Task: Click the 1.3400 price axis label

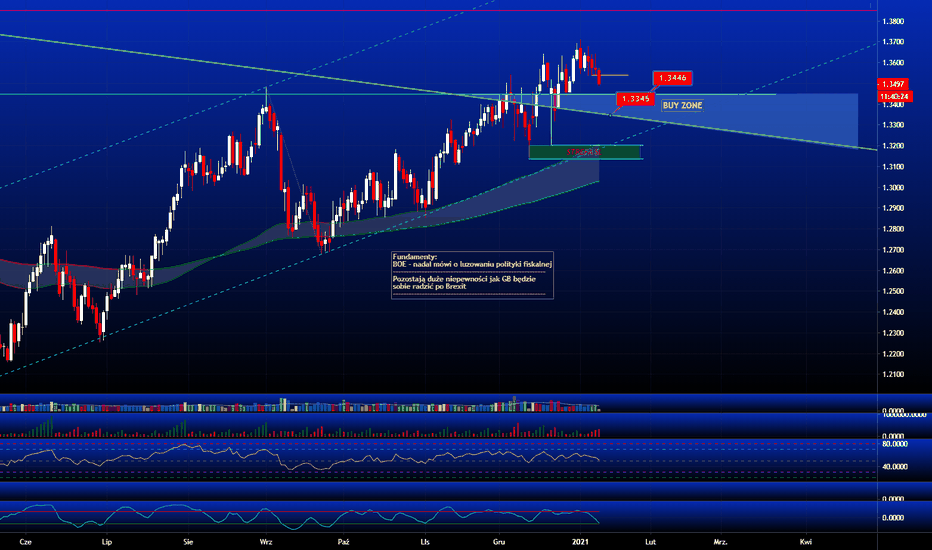Action: (x=893, y=105)
